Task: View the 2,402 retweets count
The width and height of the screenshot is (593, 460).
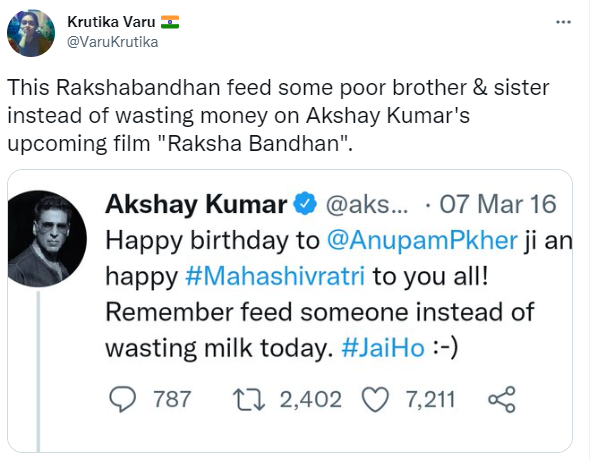Action: tap(310, 400)
